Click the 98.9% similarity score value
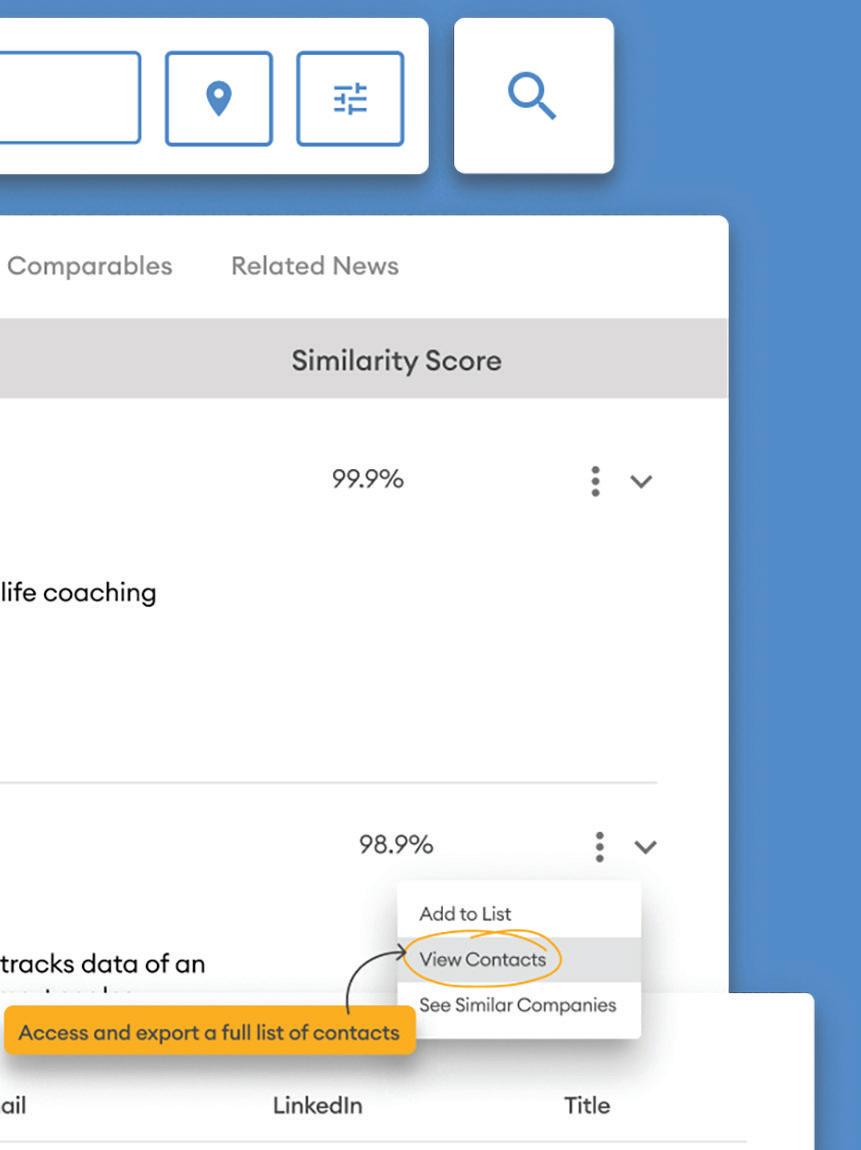 pos(395,845)
